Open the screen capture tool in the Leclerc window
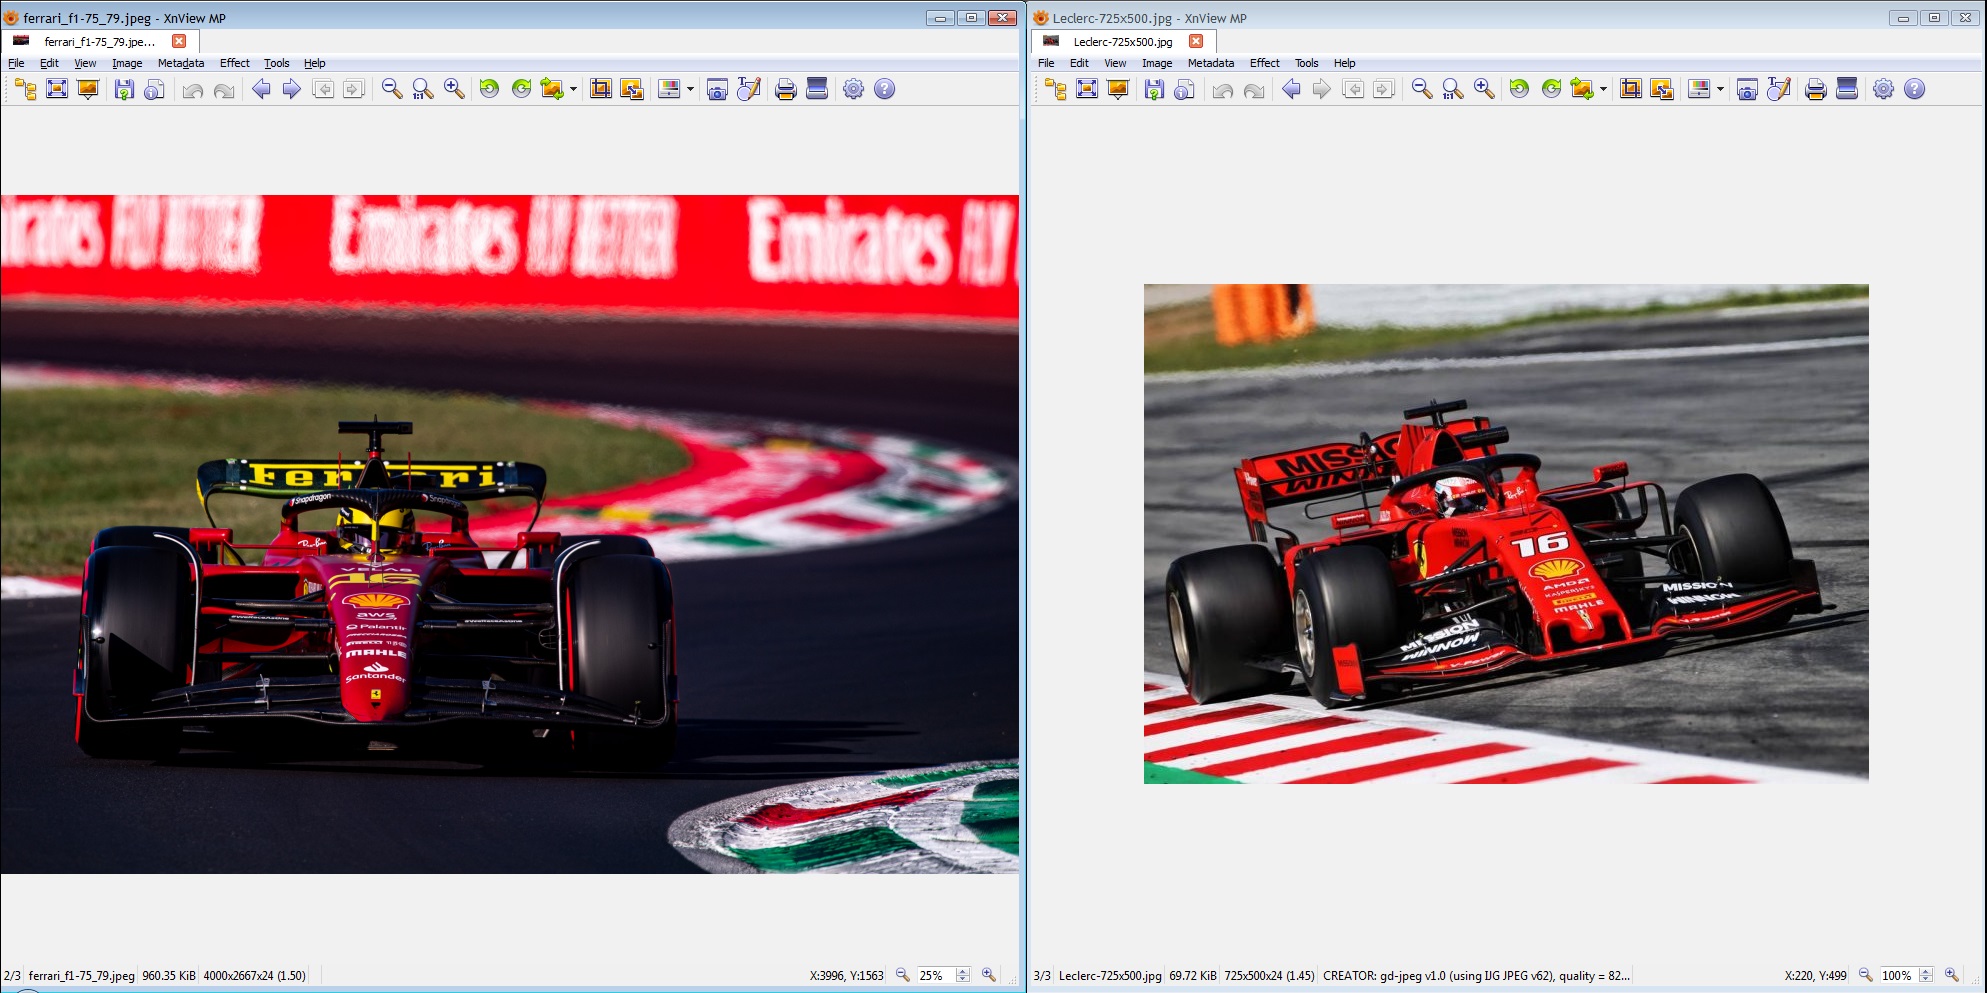Image resolution: width=1987 pixels, height=993 pixels. click(1747, 89)
